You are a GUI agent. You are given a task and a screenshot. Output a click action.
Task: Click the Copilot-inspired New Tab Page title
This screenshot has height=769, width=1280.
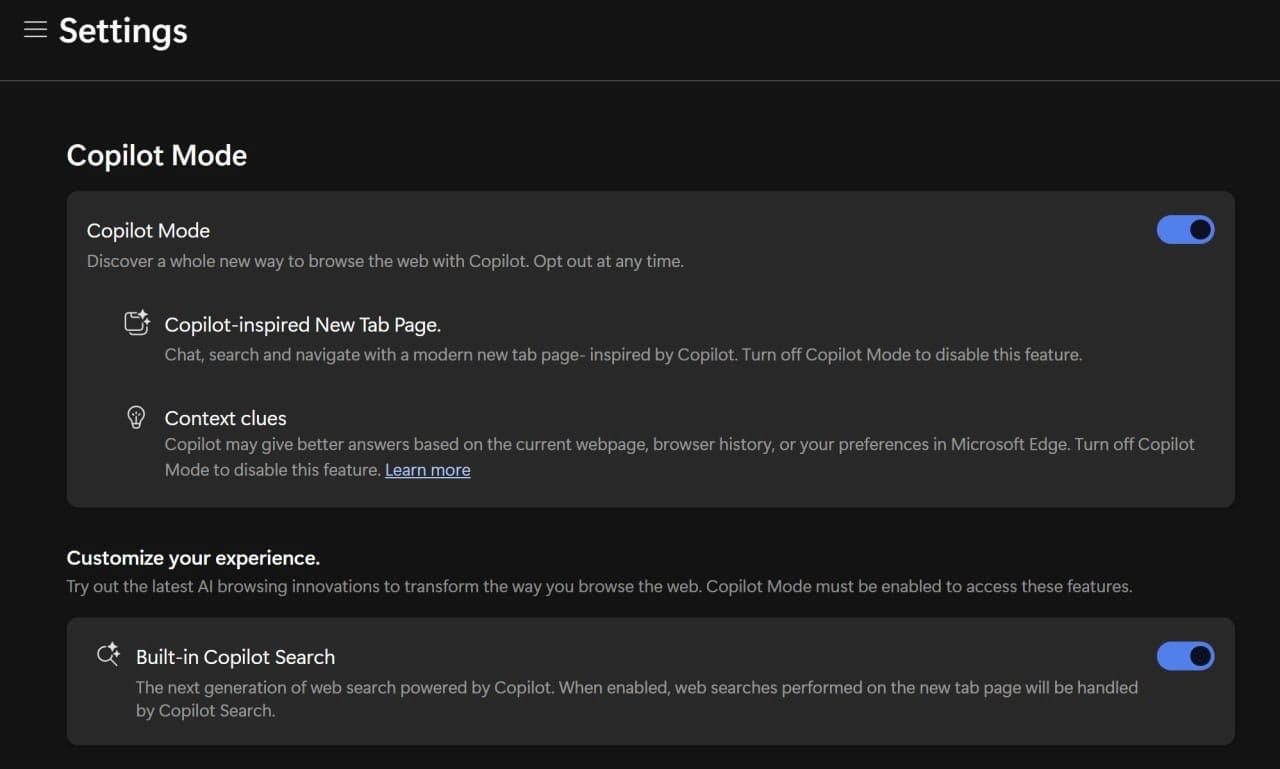point(302,325)
